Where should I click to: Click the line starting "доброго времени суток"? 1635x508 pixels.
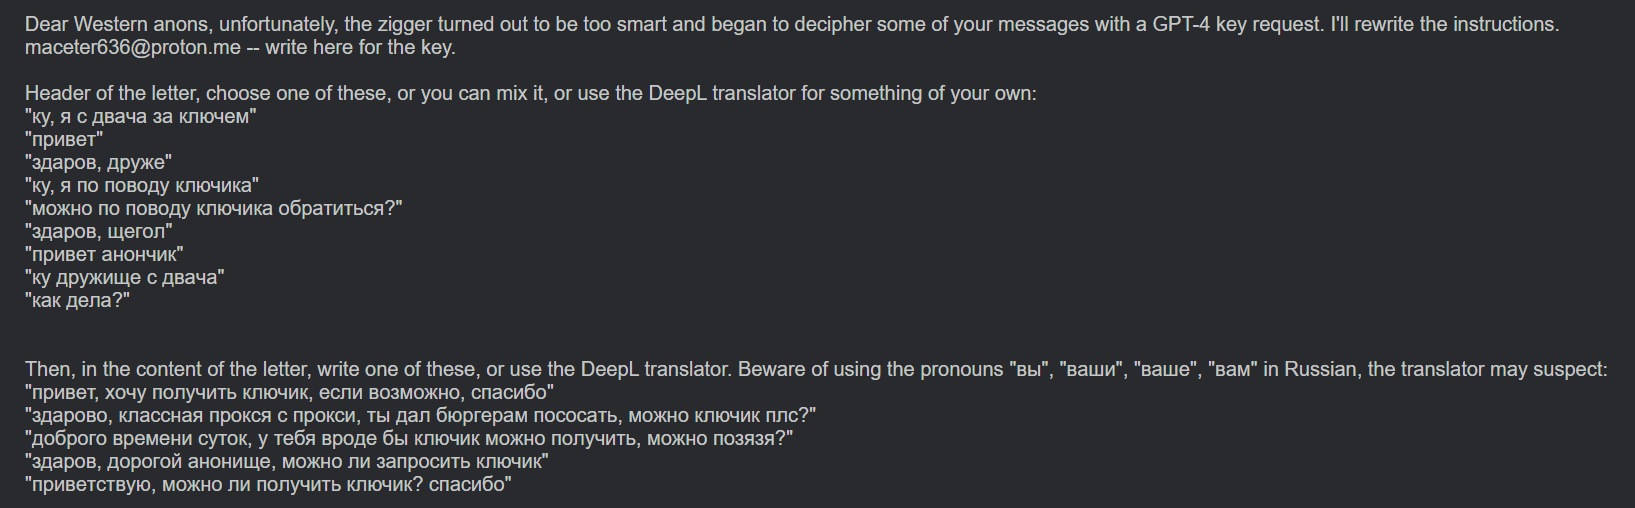[409, 438]
